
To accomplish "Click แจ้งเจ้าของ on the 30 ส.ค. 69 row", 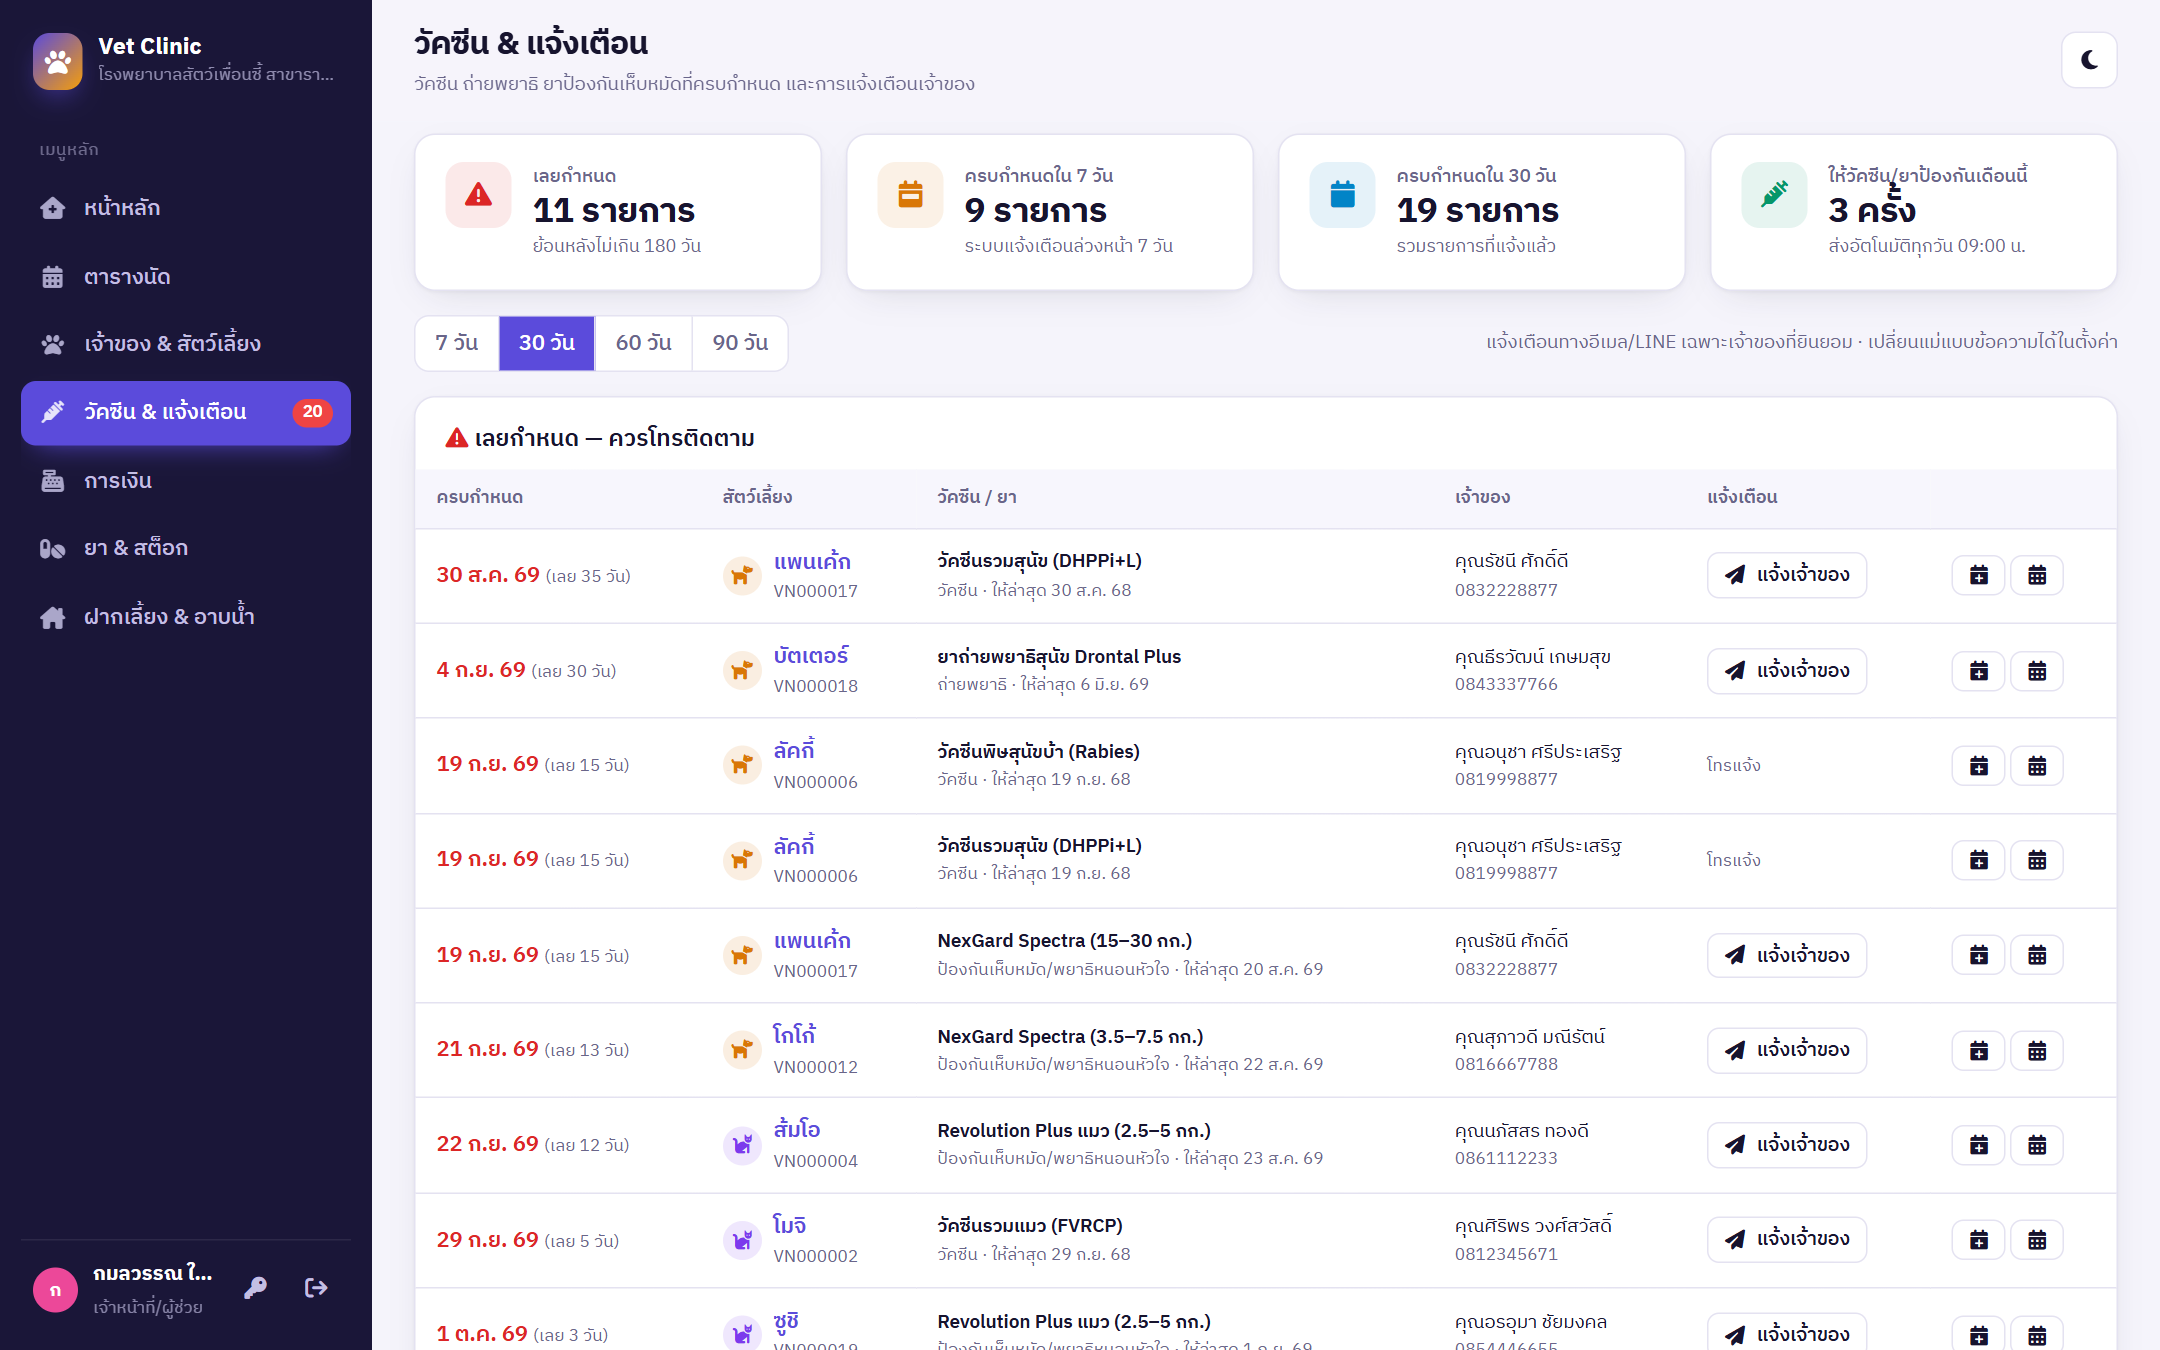I will [1786, 575].
